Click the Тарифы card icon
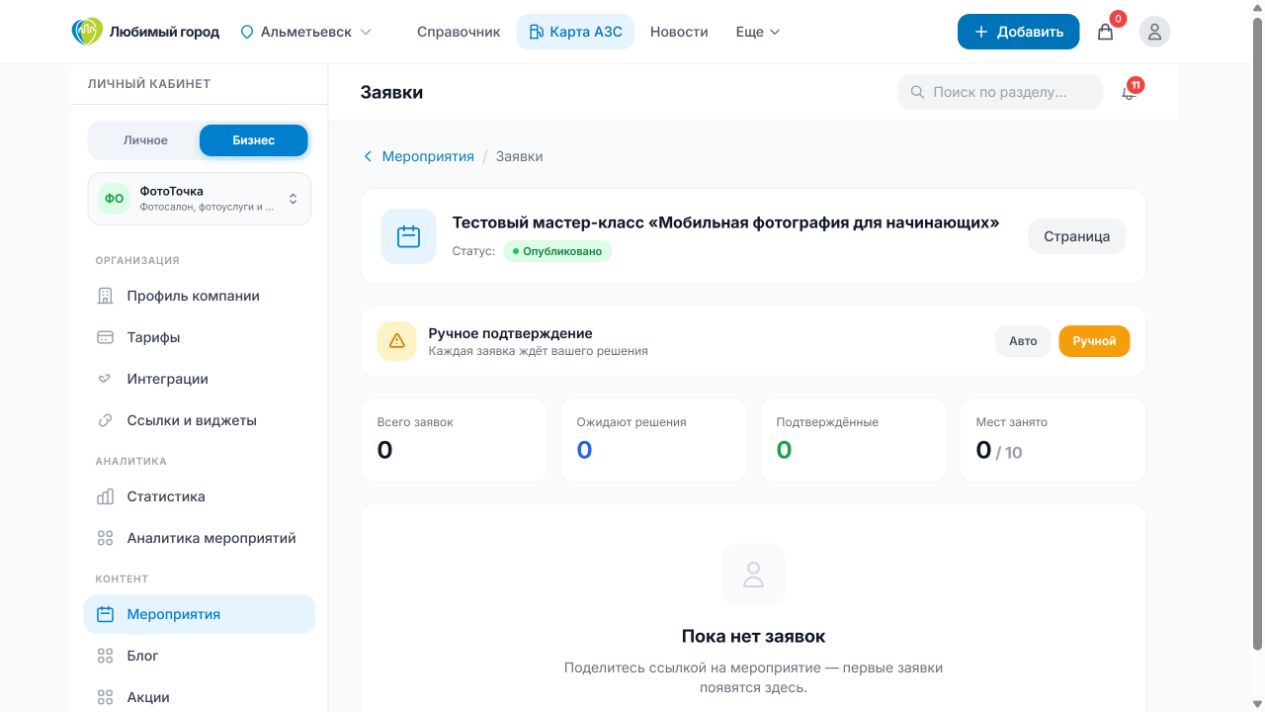Screen dimensions: 1265x712 (x=105, y=337)
